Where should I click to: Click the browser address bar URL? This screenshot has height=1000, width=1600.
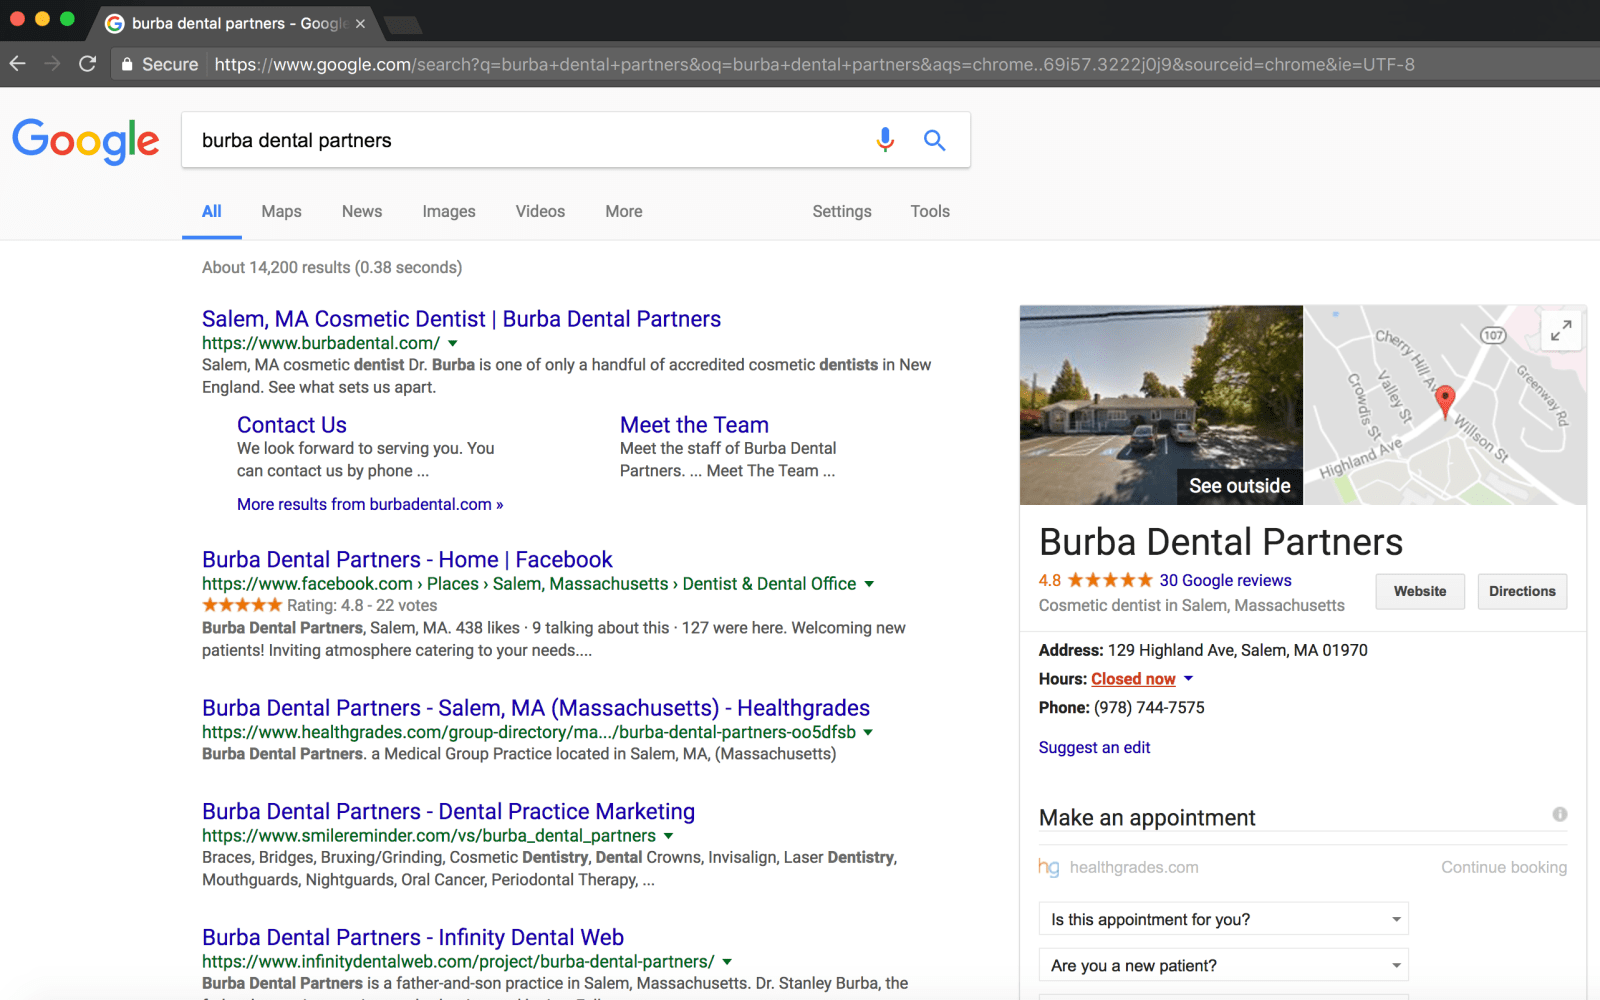(x=814, y=64)
